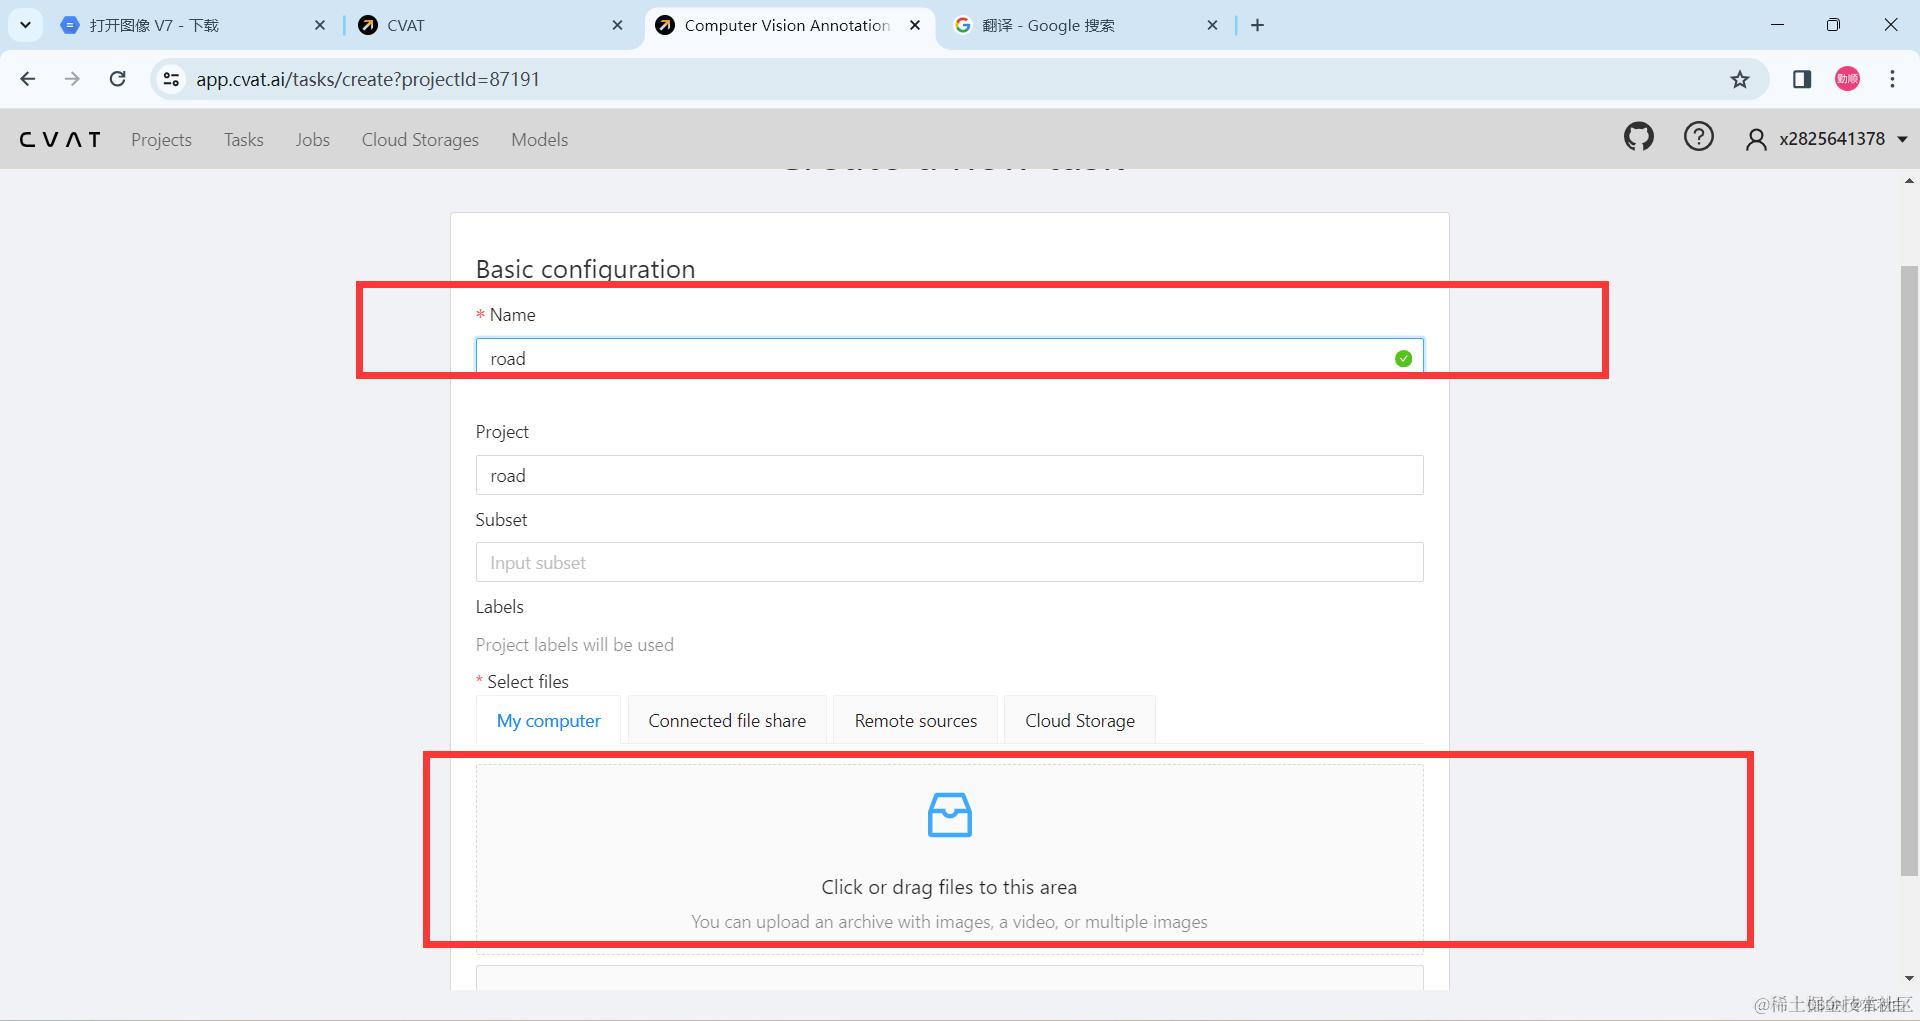Click the browser forward arrow
Screen dimensions: 1920x1021
tap(72, 79)
